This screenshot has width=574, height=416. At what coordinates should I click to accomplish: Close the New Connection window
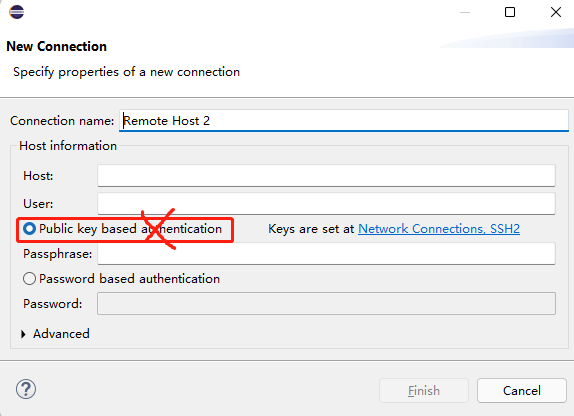pos(556,12)
